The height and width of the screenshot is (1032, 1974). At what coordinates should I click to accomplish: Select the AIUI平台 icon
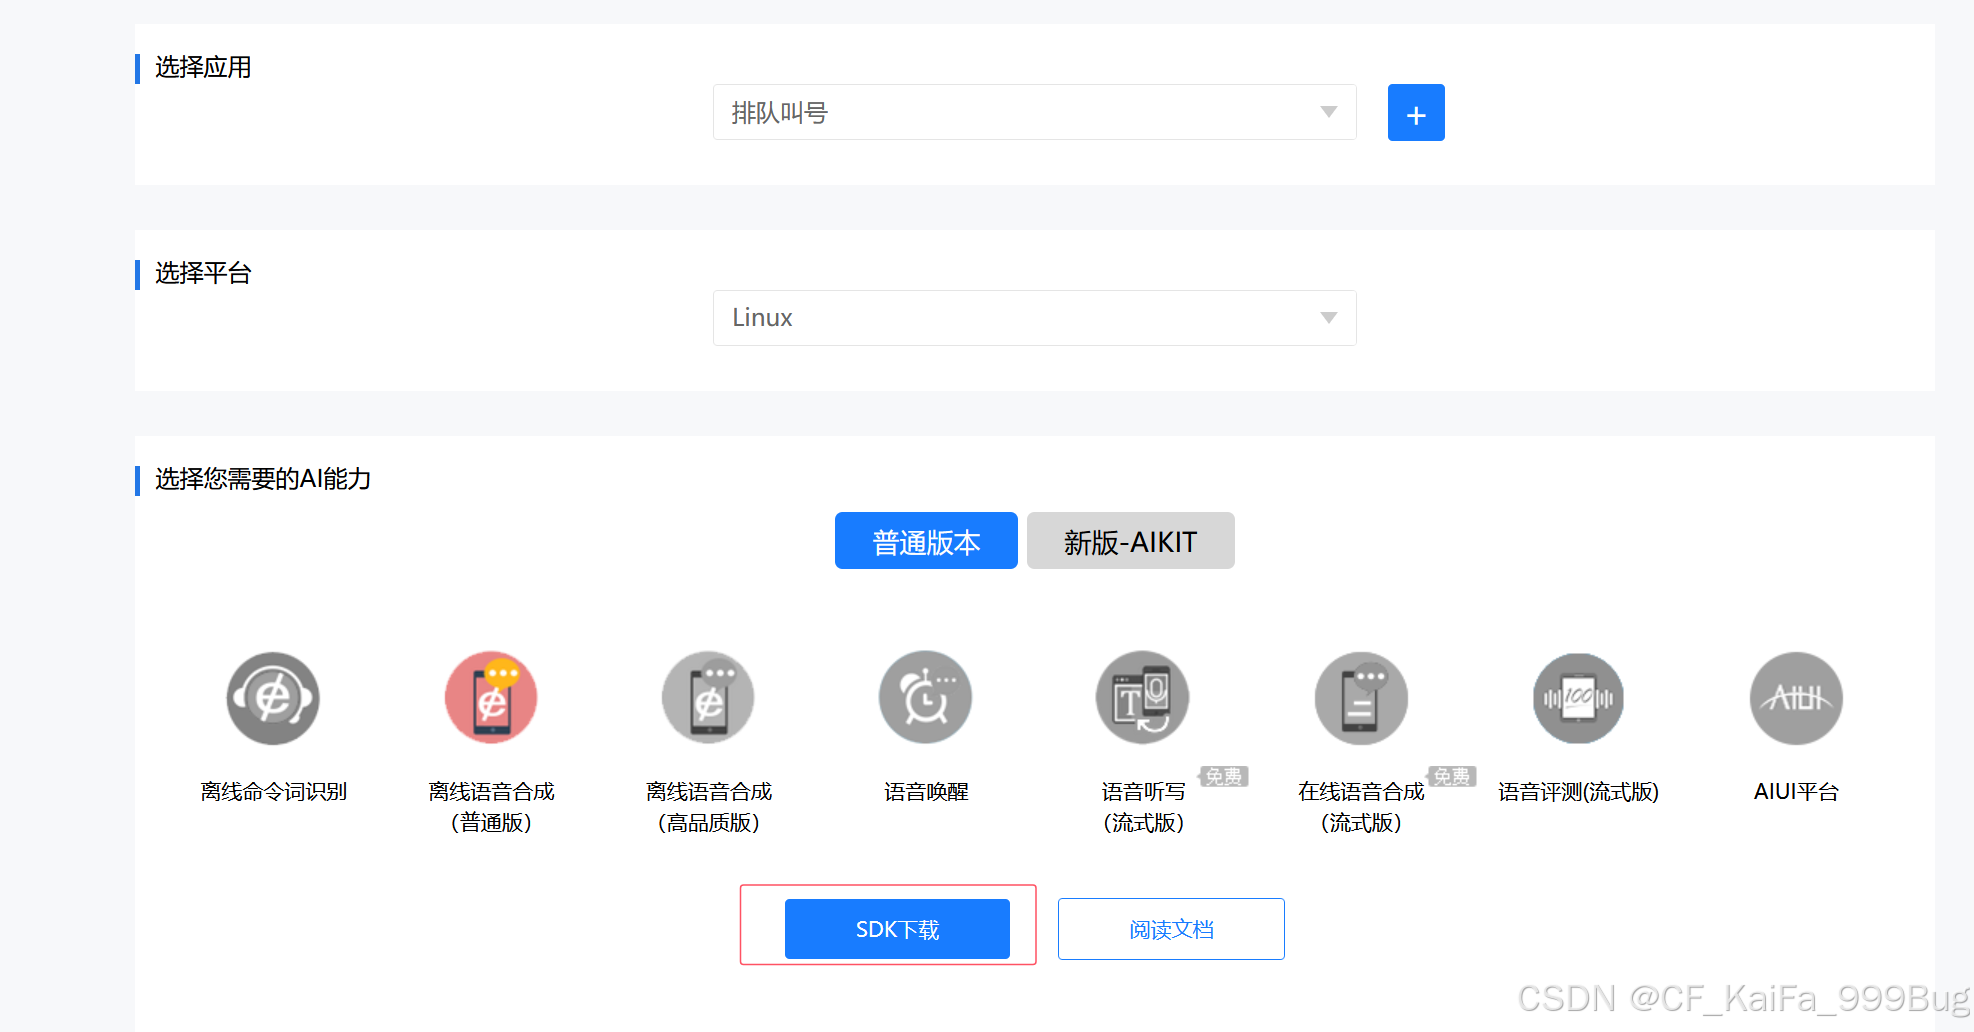pos(1796,698)
